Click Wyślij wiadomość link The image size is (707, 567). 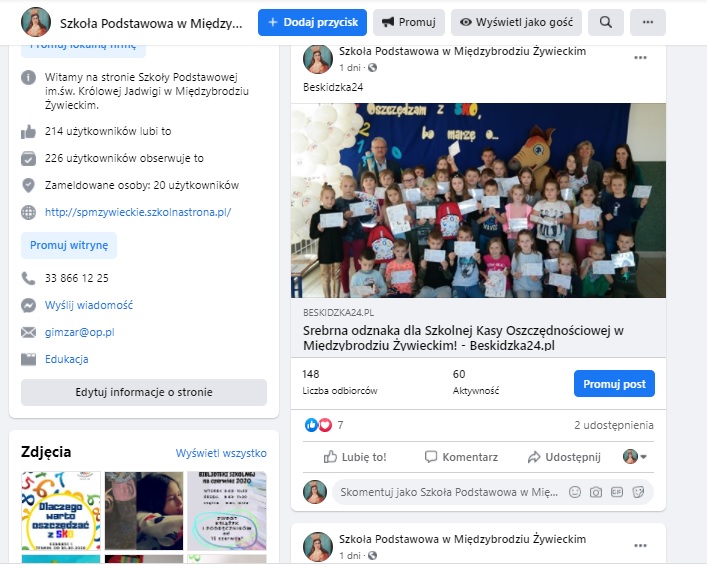coord(89,305)
